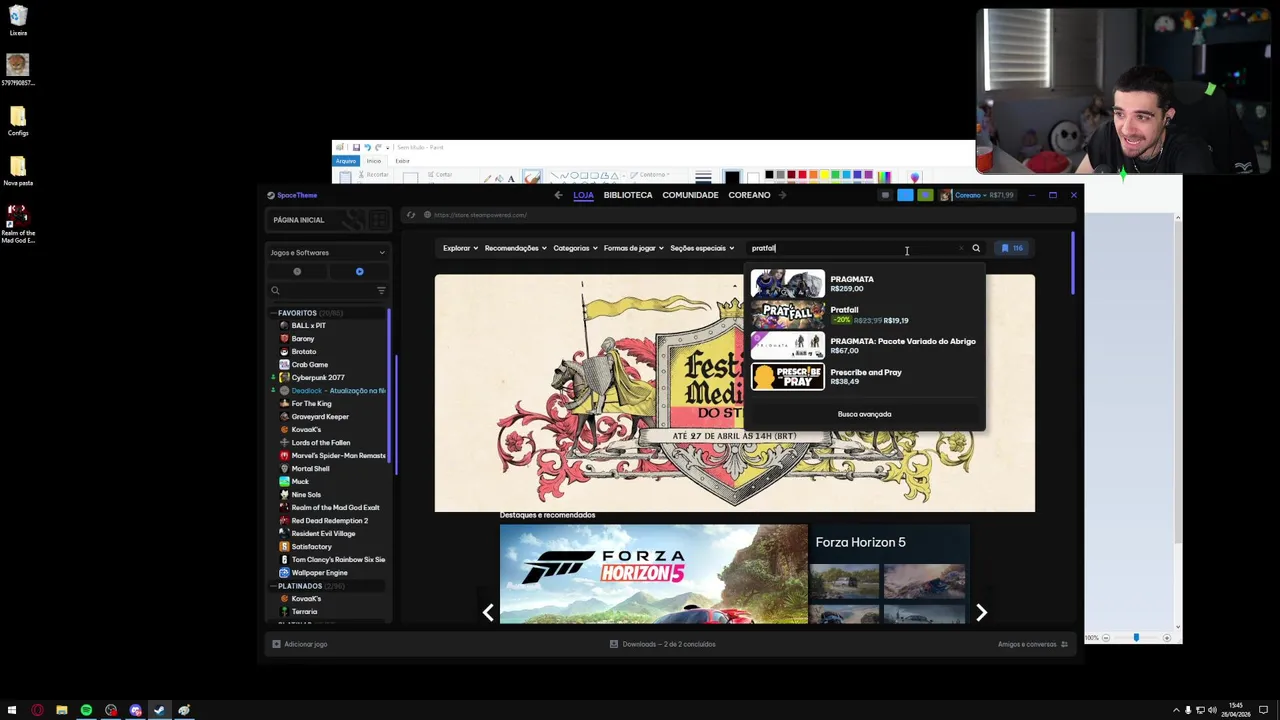Open File Explorer from the taskbar
The height and width of the screenshot is (720, 1280).
(x=61, y=710)
